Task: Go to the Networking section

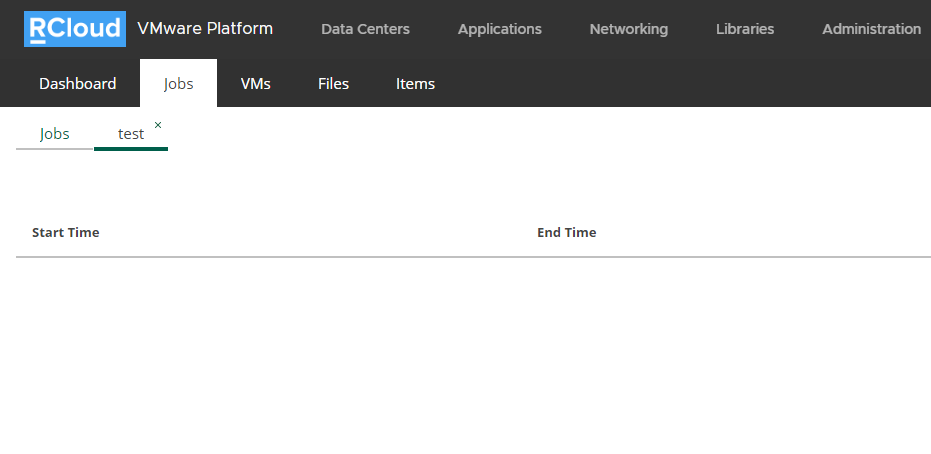Action: 628,29
